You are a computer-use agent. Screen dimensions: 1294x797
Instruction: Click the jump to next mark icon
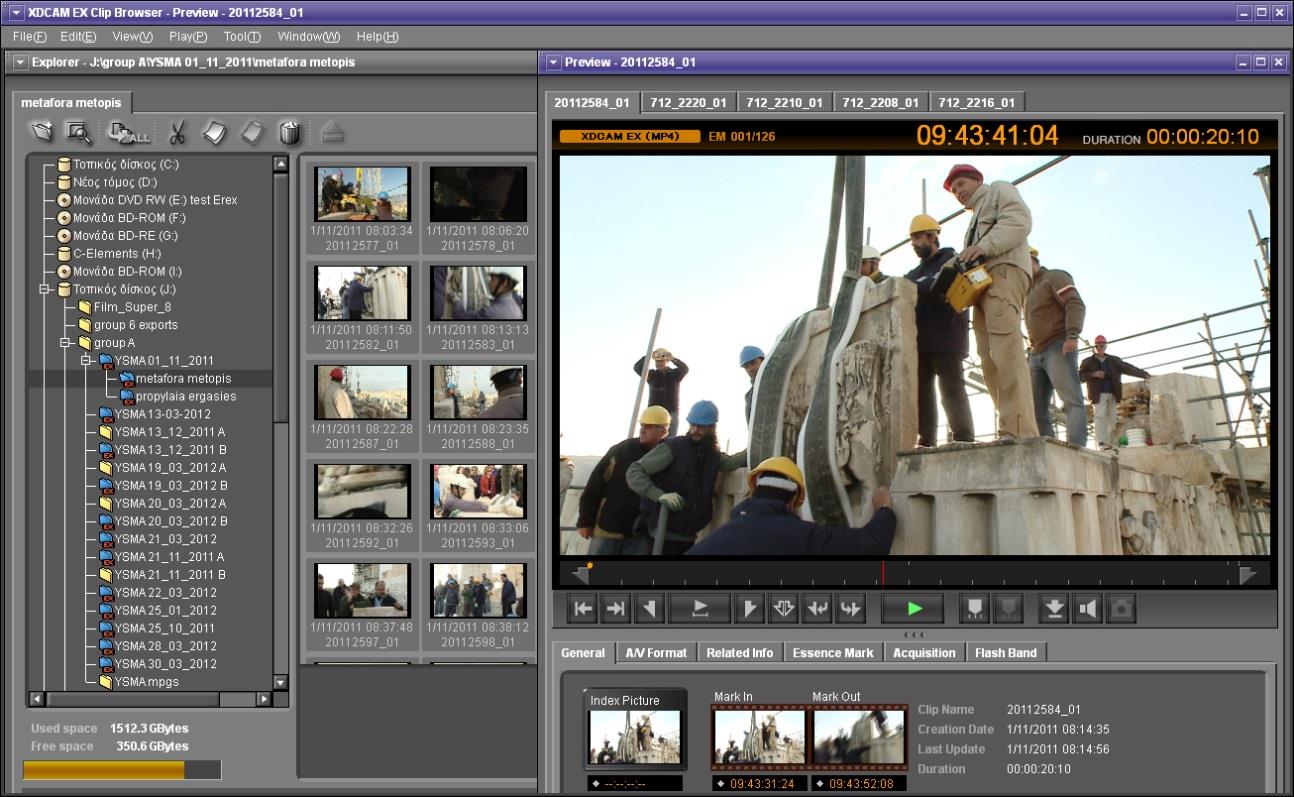pos(851,608)
